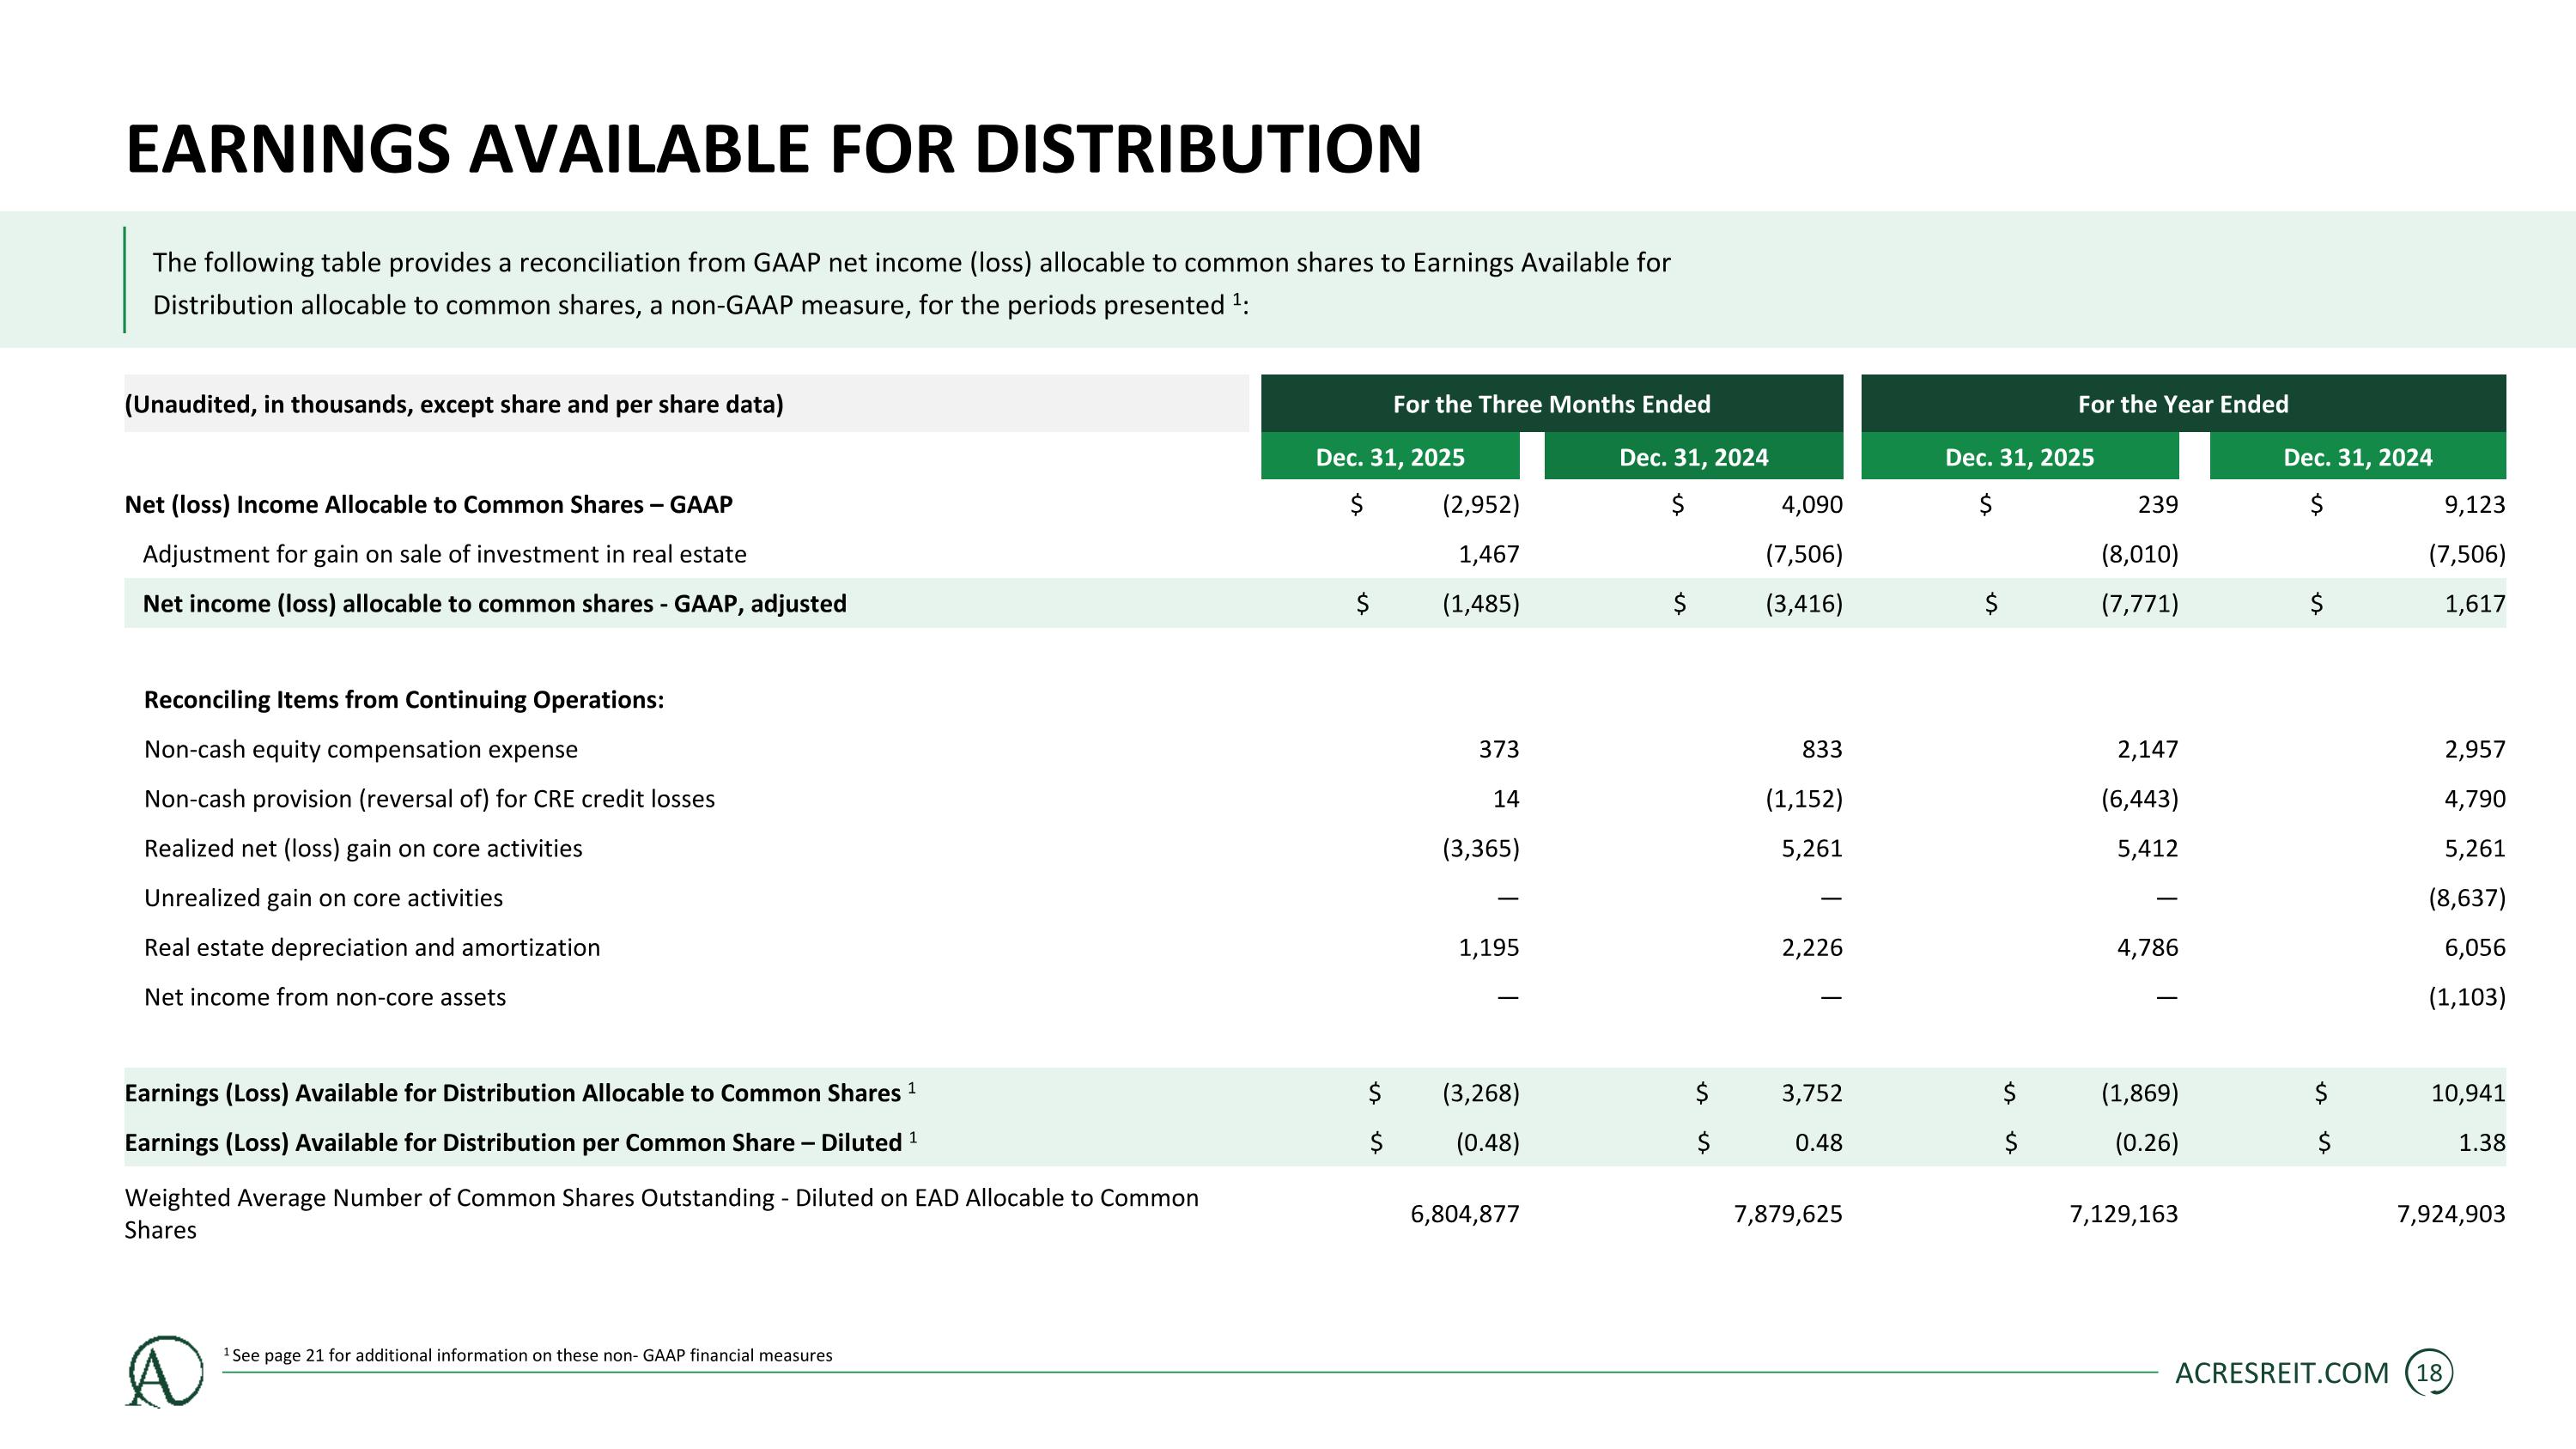Screen dimensions: 2576x1449
Task: Click the footnote about page 21
Action: pos(528,1355)
